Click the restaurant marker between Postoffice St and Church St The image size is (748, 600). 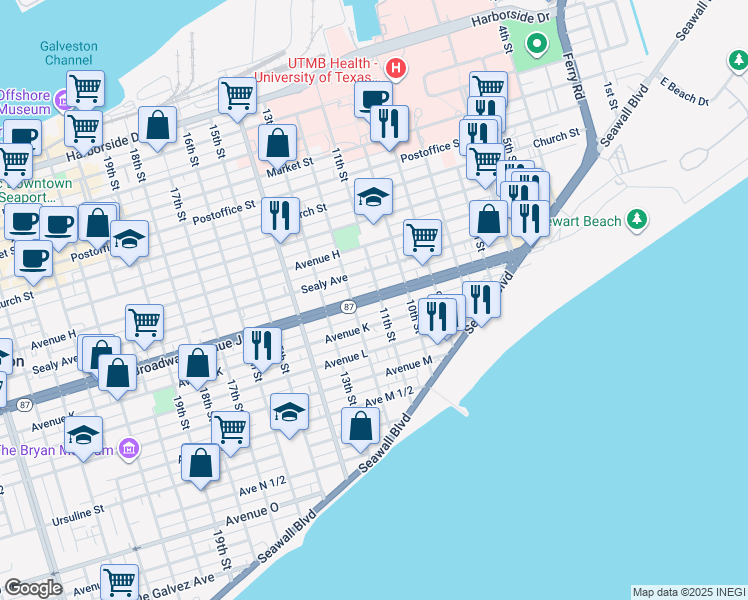point(280,214)
